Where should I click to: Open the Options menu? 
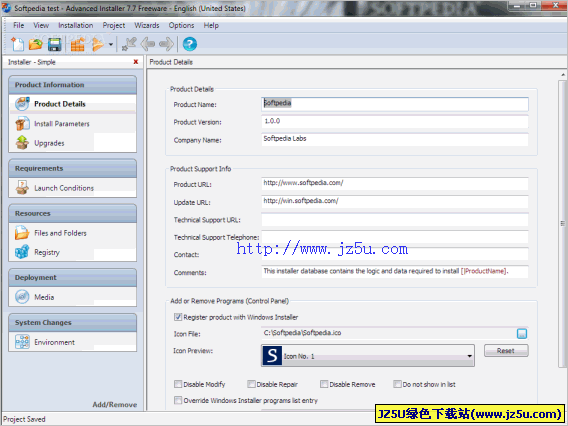click(181, 25)
